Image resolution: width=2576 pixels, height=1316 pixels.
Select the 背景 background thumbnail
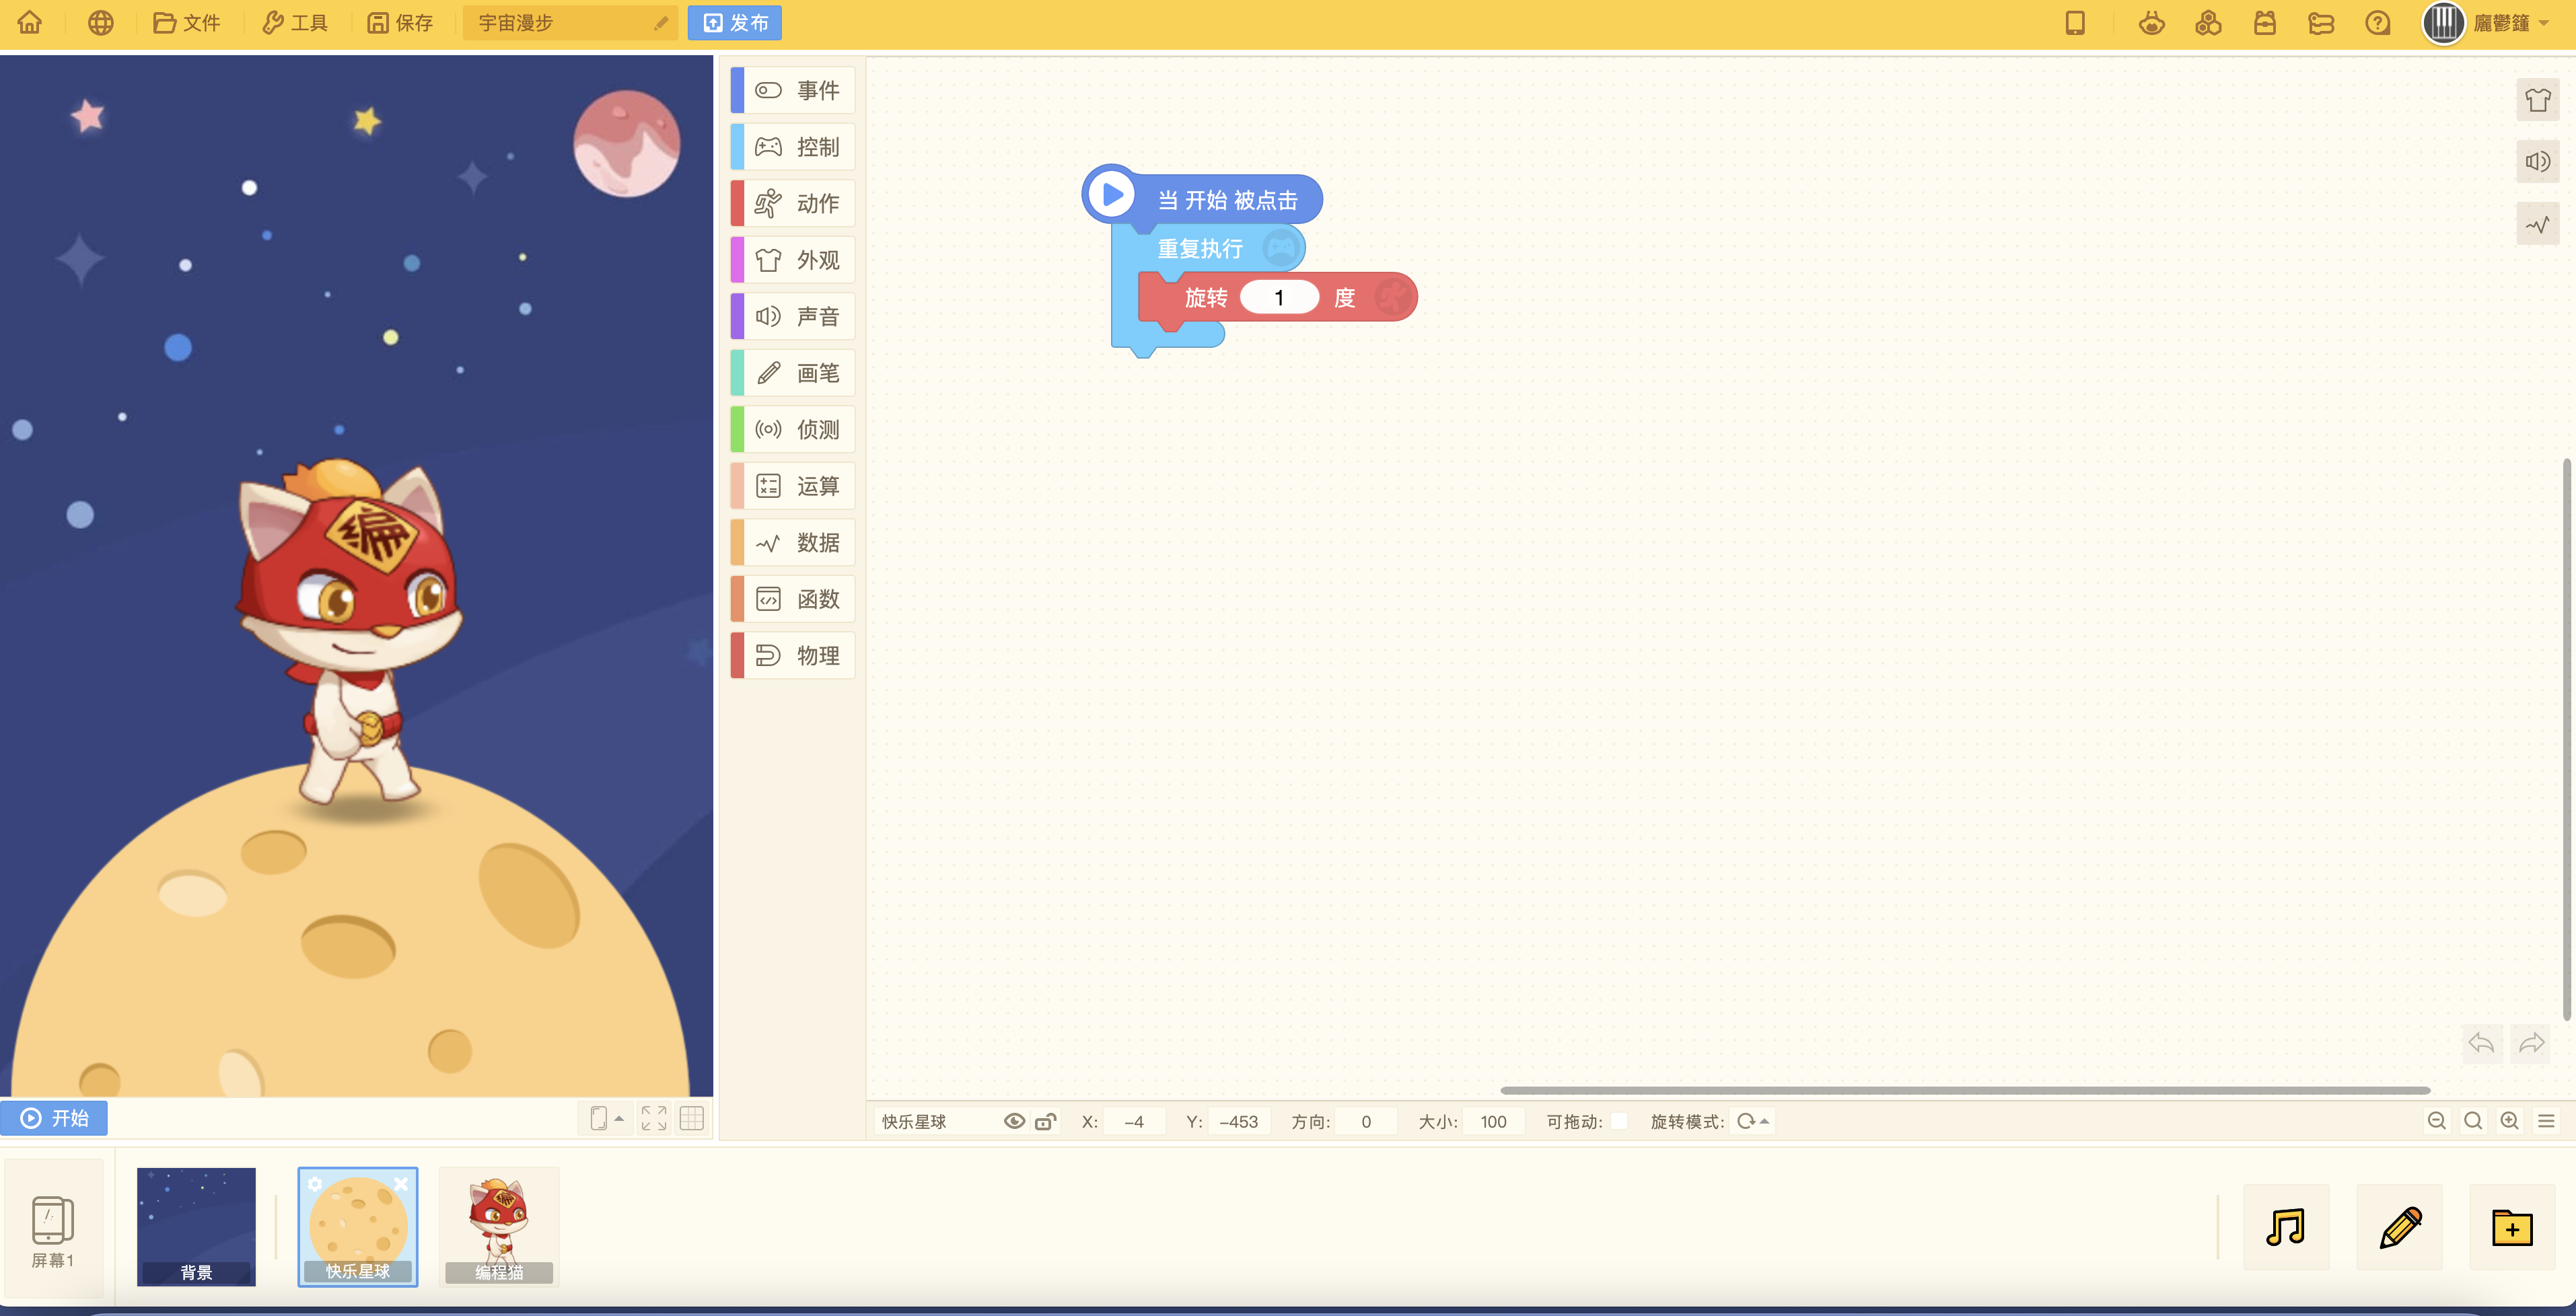[x=196, y=1226]
